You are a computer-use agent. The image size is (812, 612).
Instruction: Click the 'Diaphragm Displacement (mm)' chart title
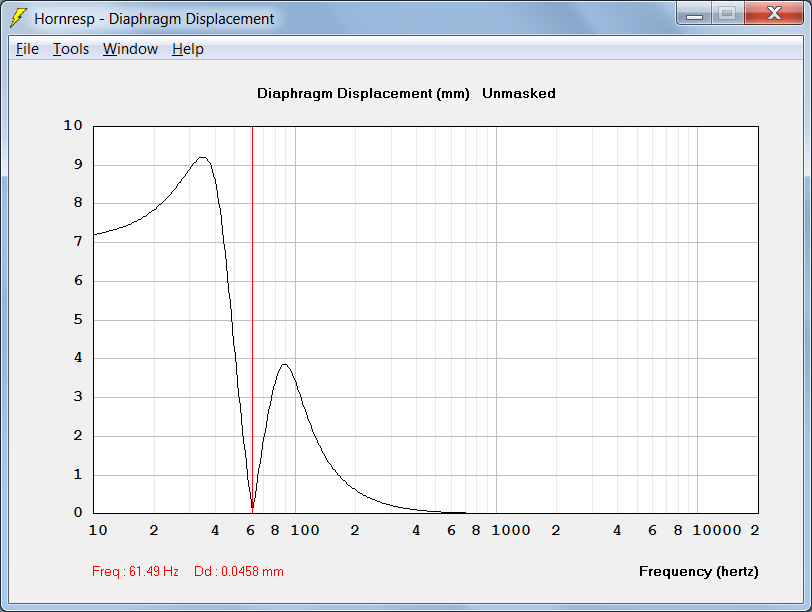[x=363, y=94]
